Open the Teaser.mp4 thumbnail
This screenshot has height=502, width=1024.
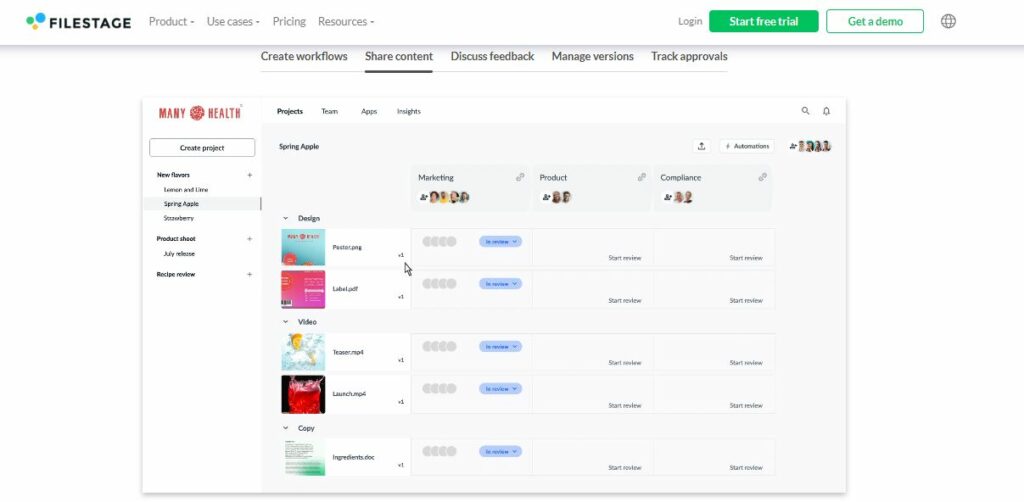(x=303, y=352)
